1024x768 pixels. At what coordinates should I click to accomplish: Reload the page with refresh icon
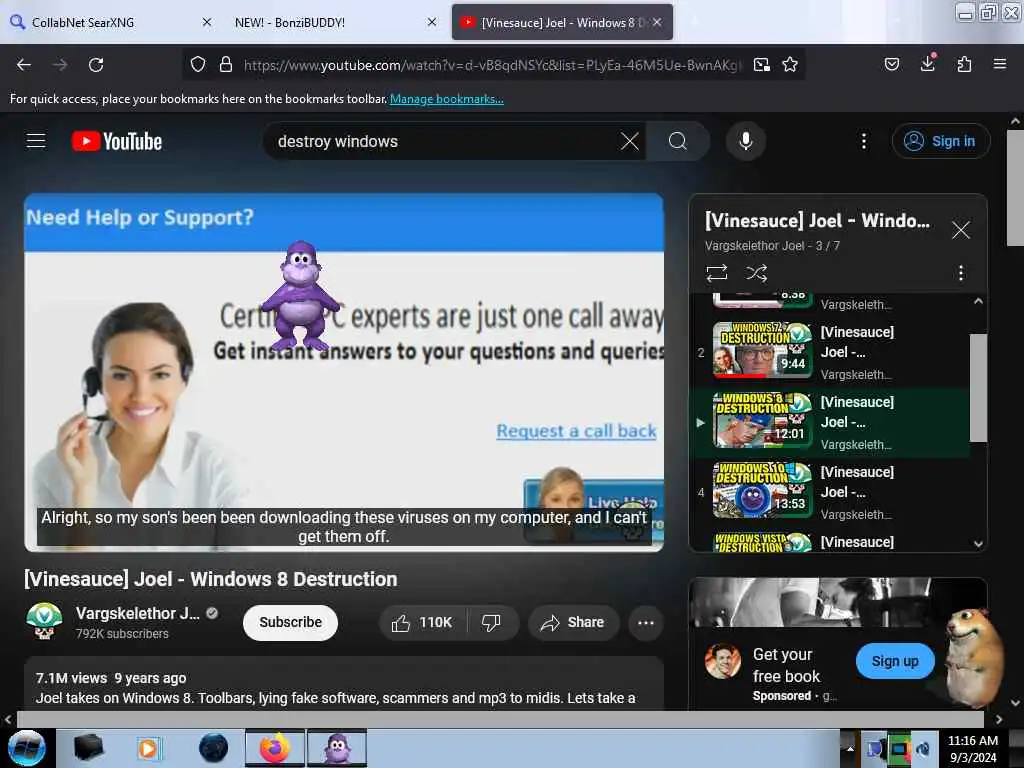click(x=96, y=65)
